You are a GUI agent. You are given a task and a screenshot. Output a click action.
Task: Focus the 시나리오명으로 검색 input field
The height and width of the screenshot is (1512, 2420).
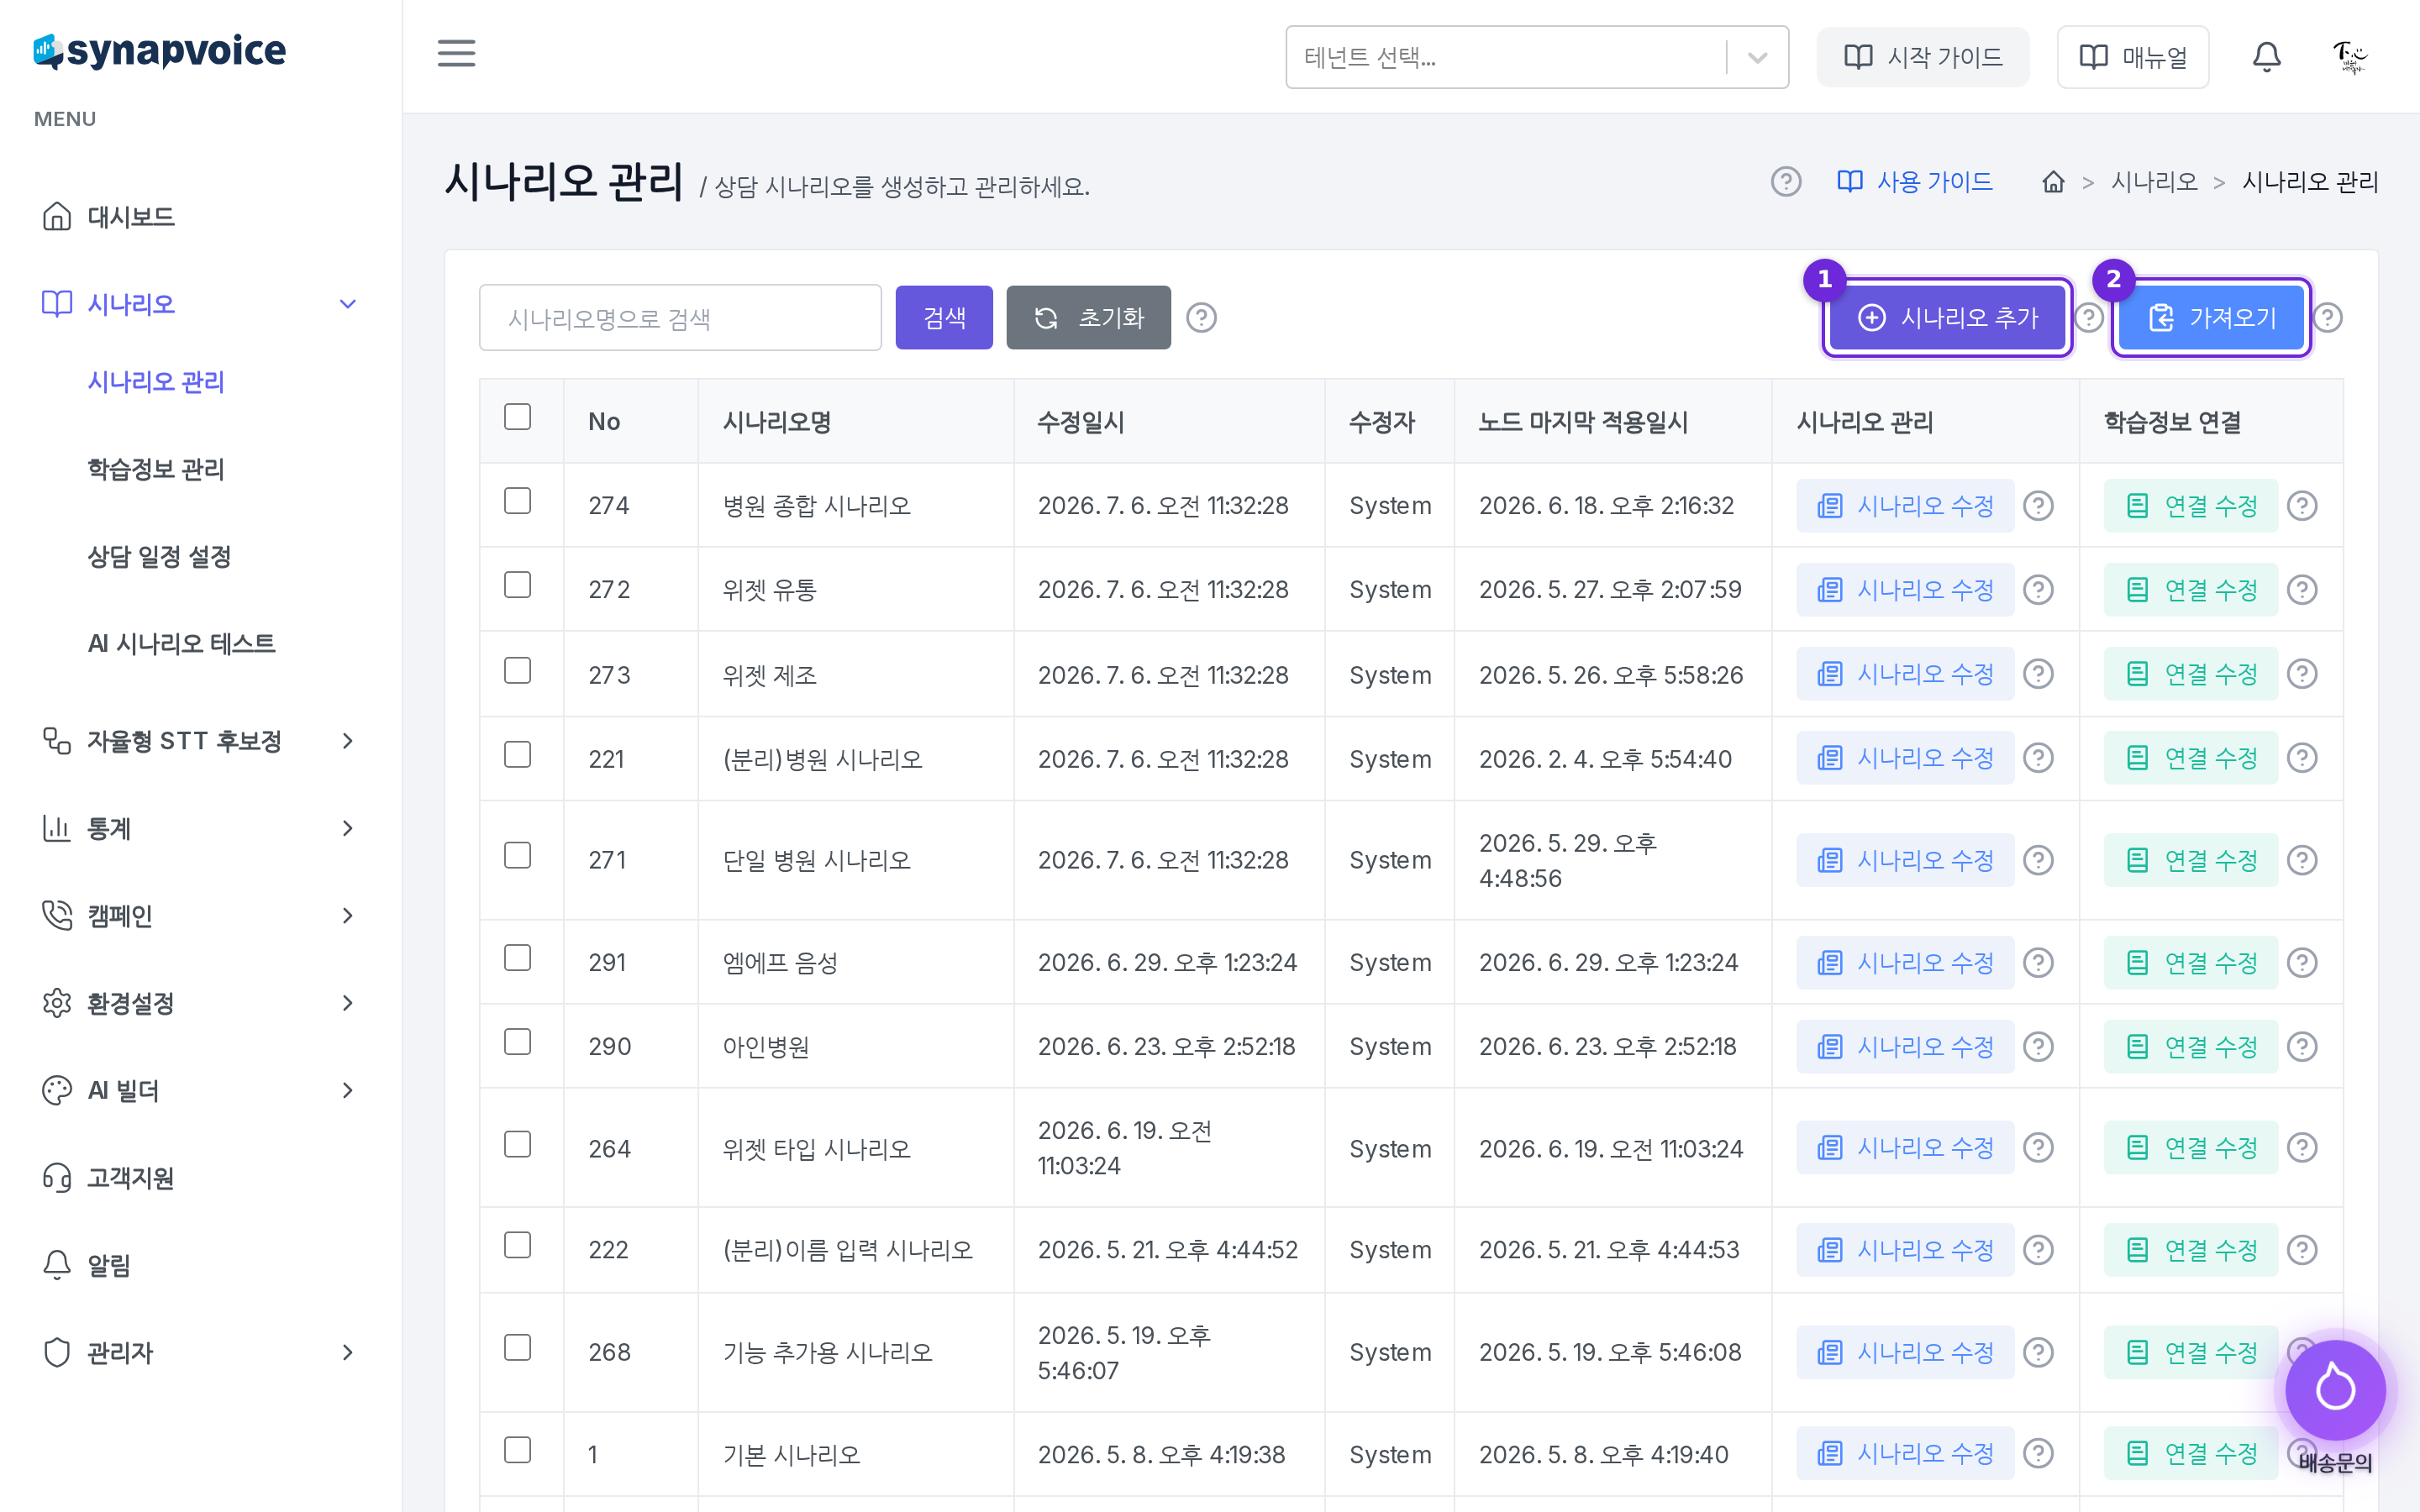pos(680,318)
